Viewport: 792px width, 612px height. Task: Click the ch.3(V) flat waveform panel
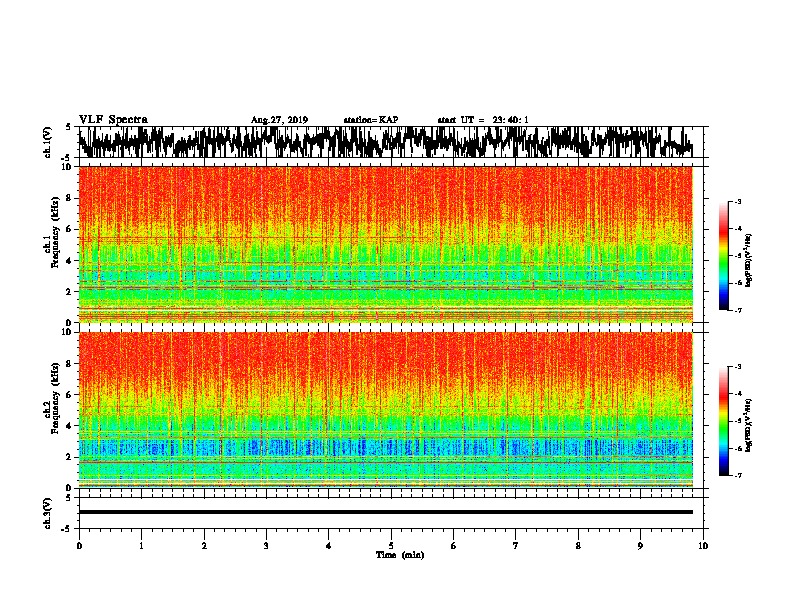(x=391, y=513)
